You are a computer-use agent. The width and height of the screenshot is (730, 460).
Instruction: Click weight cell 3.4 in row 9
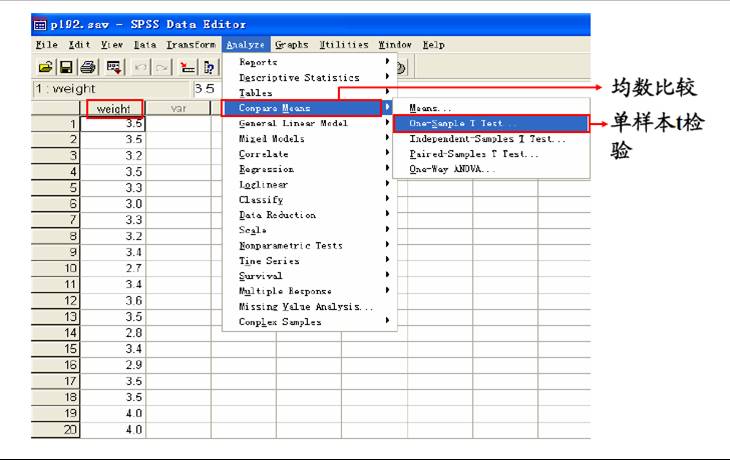113,252
